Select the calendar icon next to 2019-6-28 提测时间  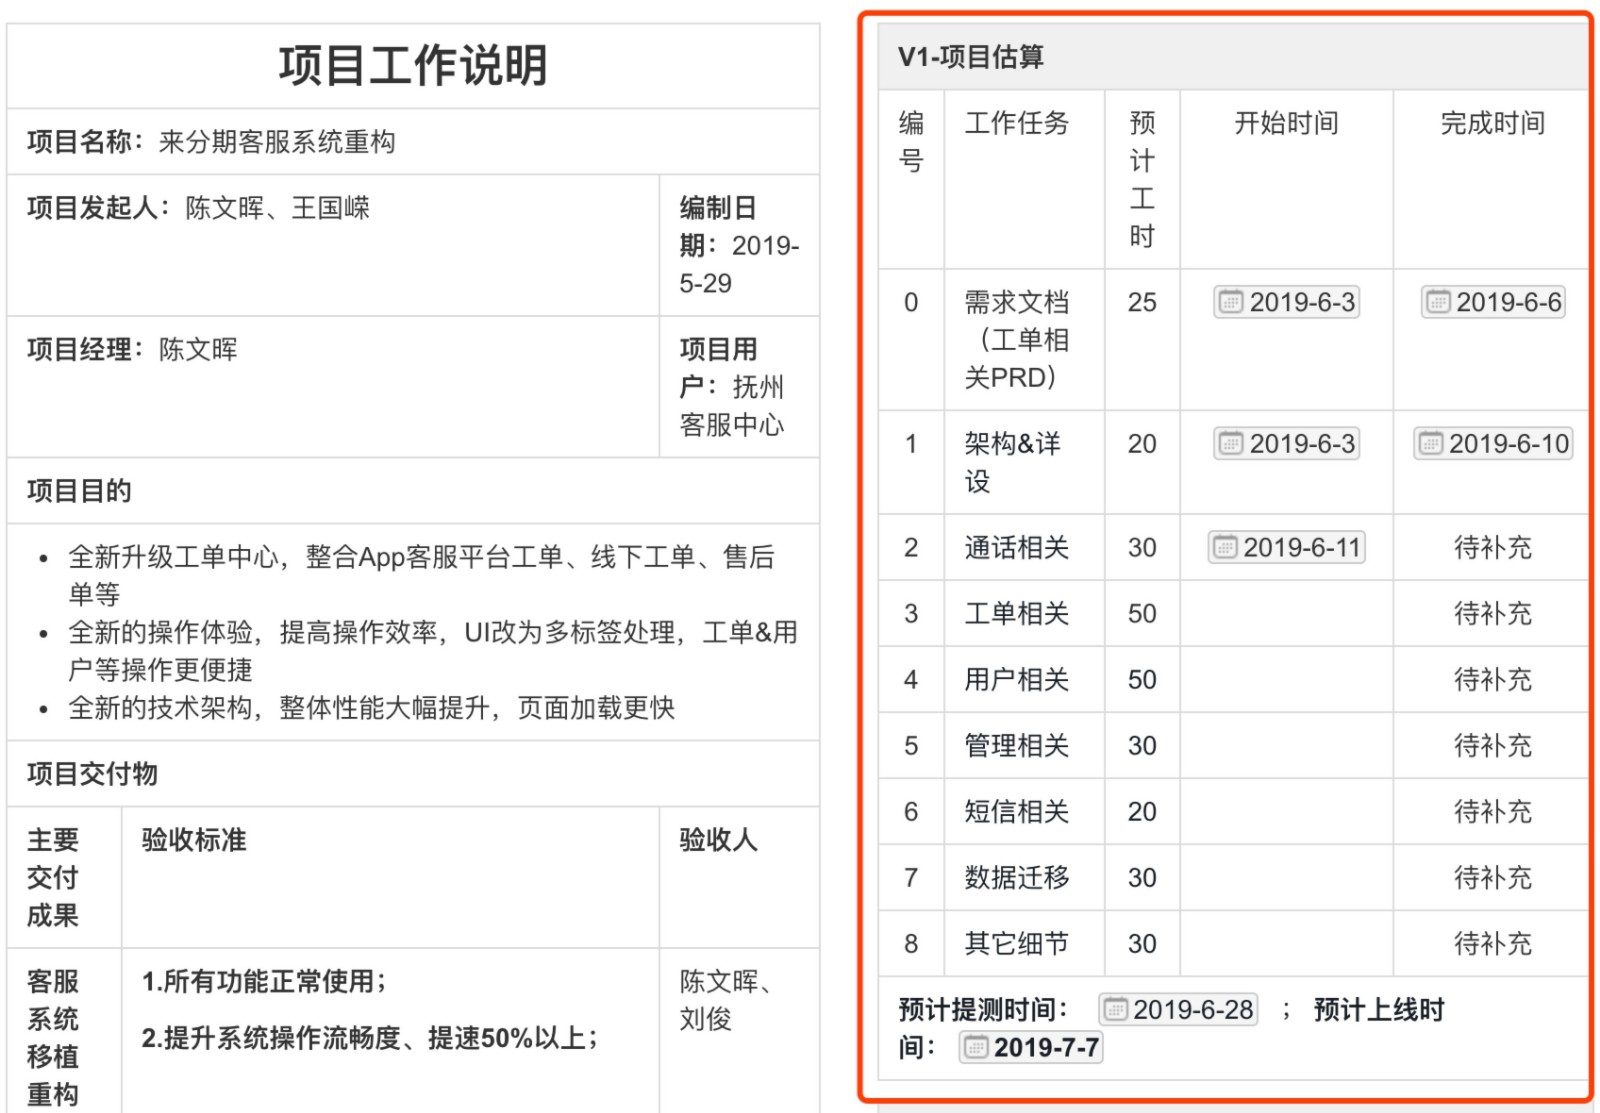coord(1118,1010)
